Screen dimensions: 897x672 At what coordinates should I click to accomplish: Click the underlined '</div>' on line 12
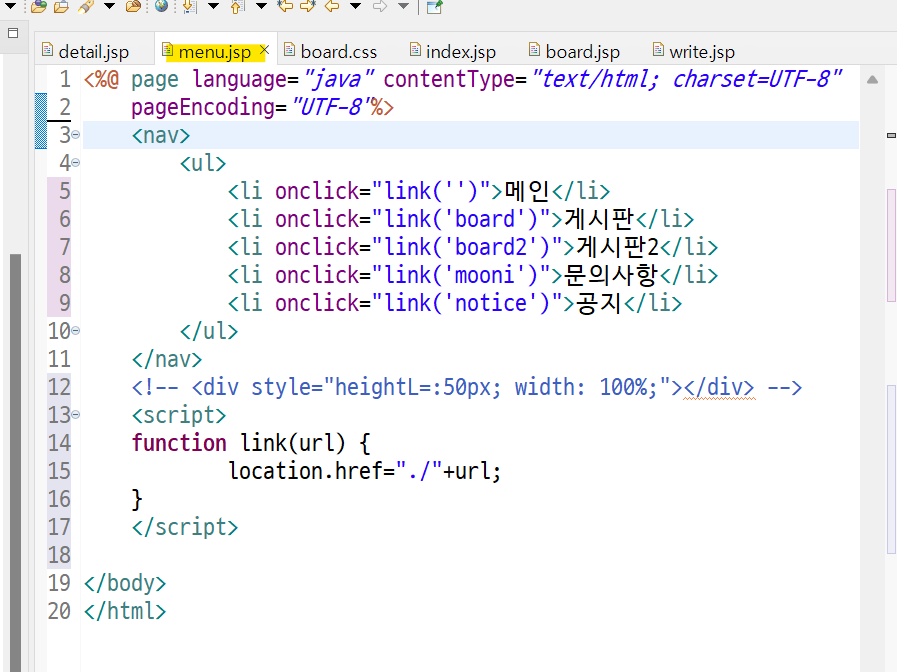click(x=719, y=387)
